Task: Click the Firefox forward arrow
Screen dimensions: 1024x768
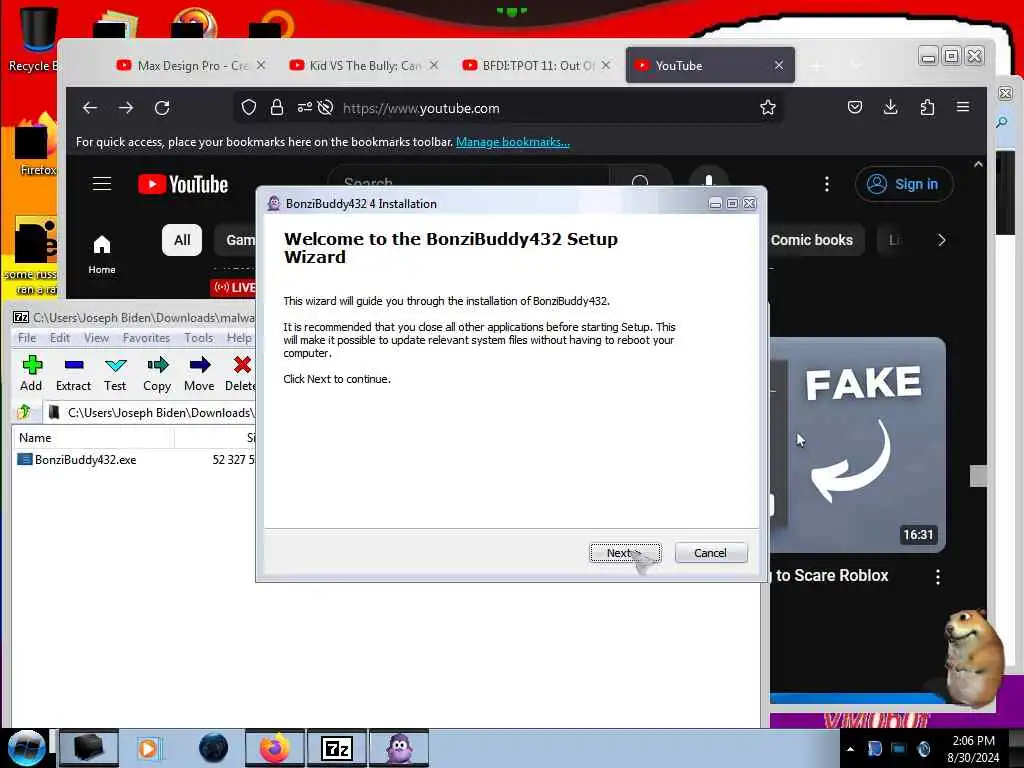Action: click(x=126, y=108)
